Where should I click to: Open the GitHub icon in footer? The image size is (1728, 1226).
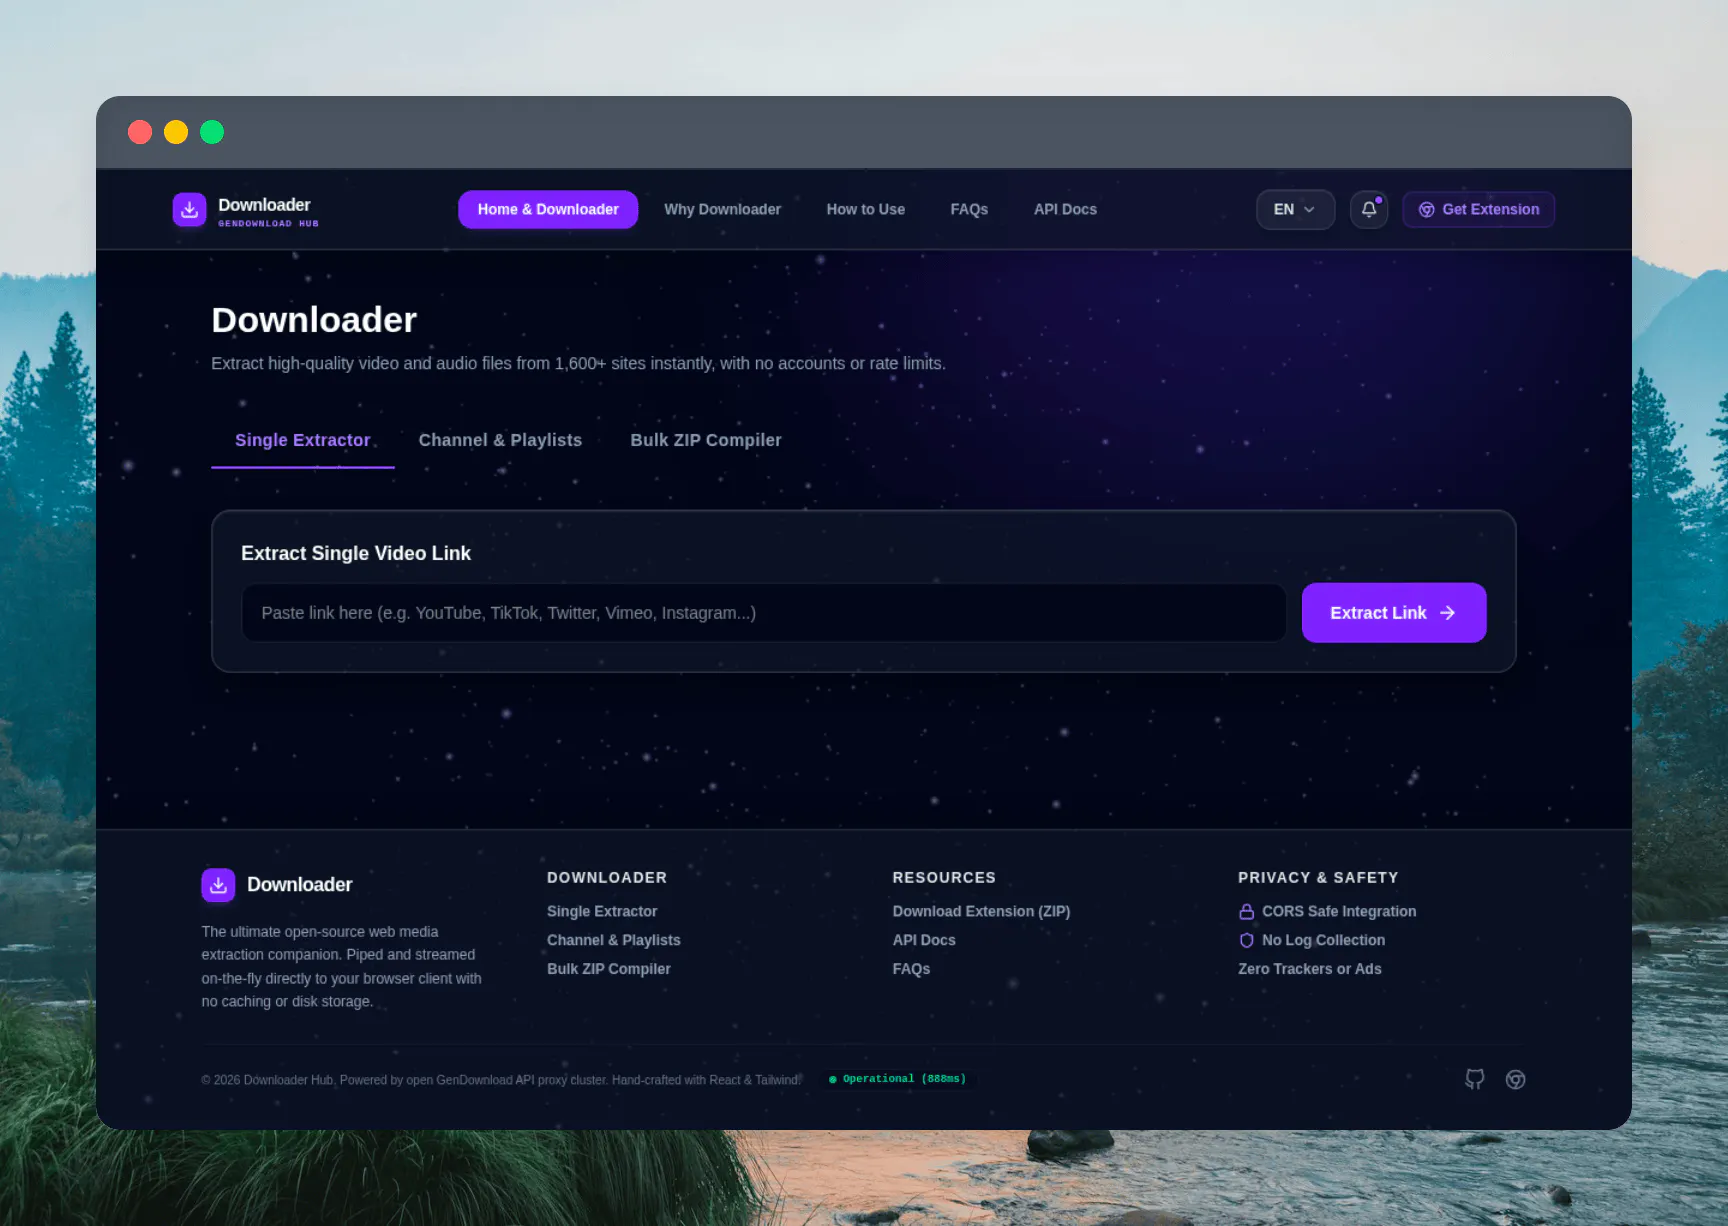[x=1475, y=1079]
